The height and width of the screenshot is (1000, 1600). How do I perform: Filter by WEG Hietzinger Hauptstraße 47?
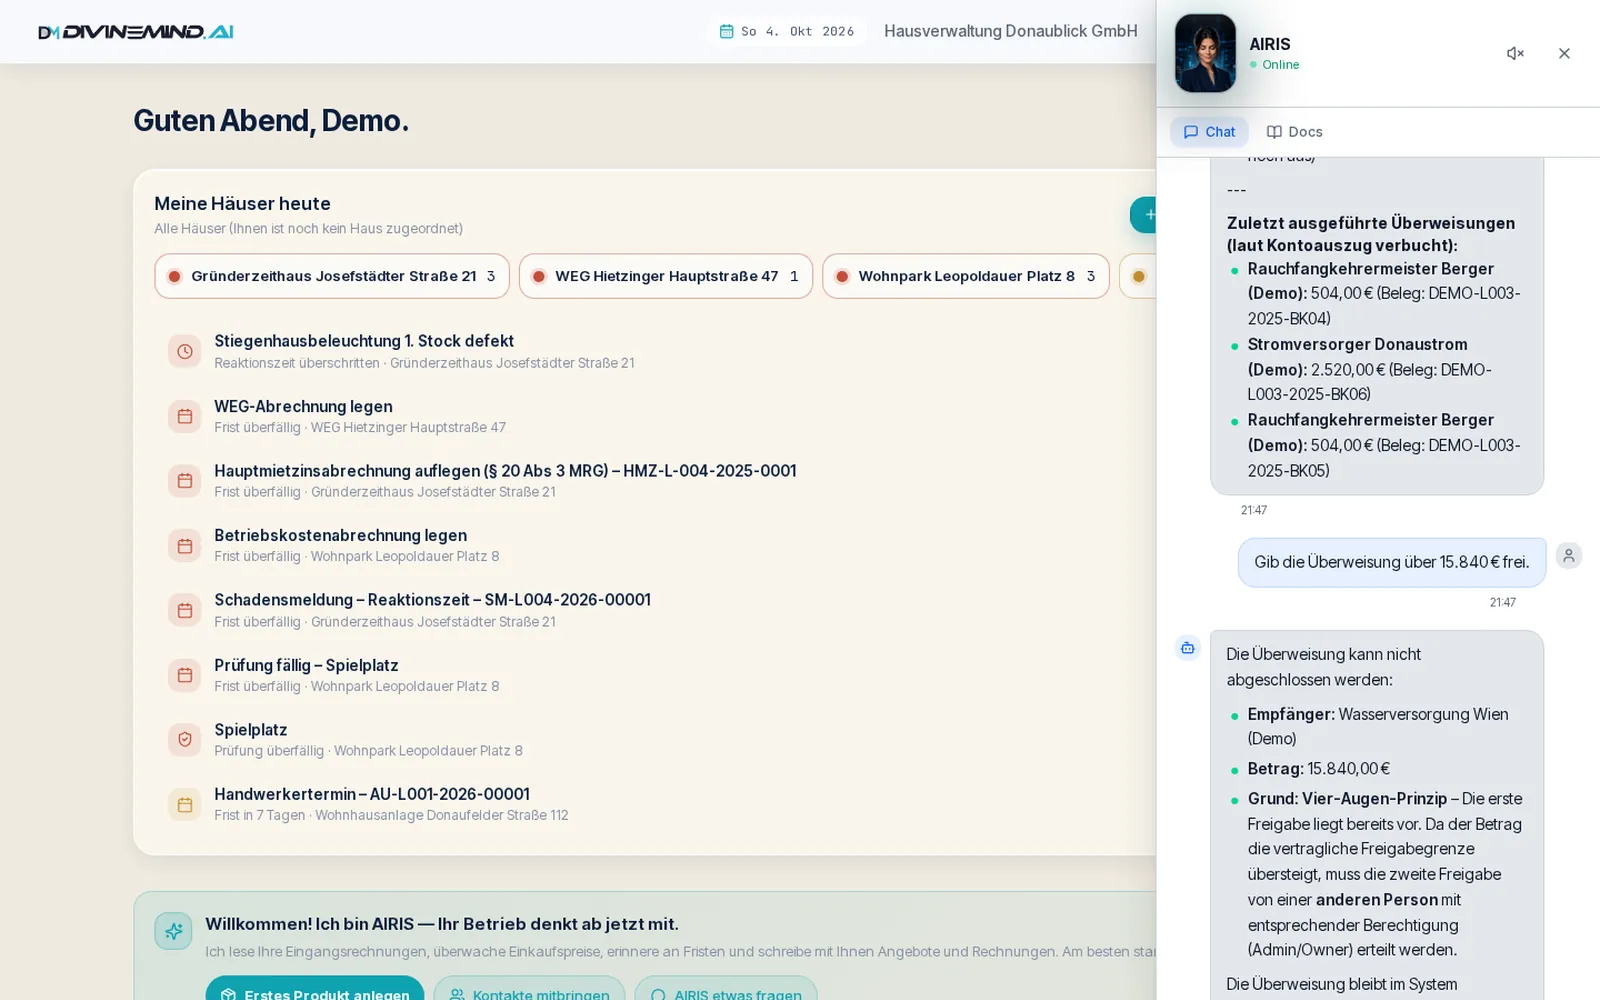(x=666, y=276)
